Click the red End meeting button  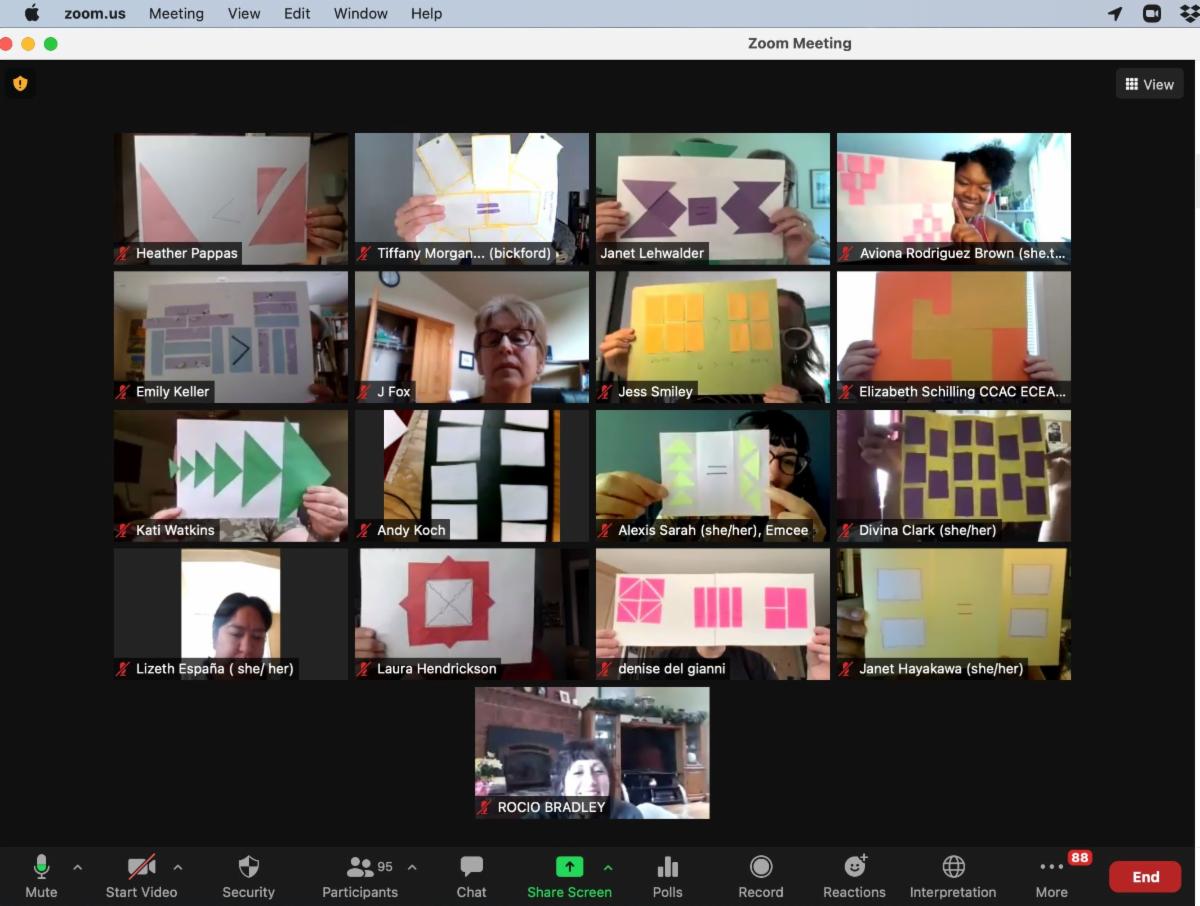[1145, 877]
